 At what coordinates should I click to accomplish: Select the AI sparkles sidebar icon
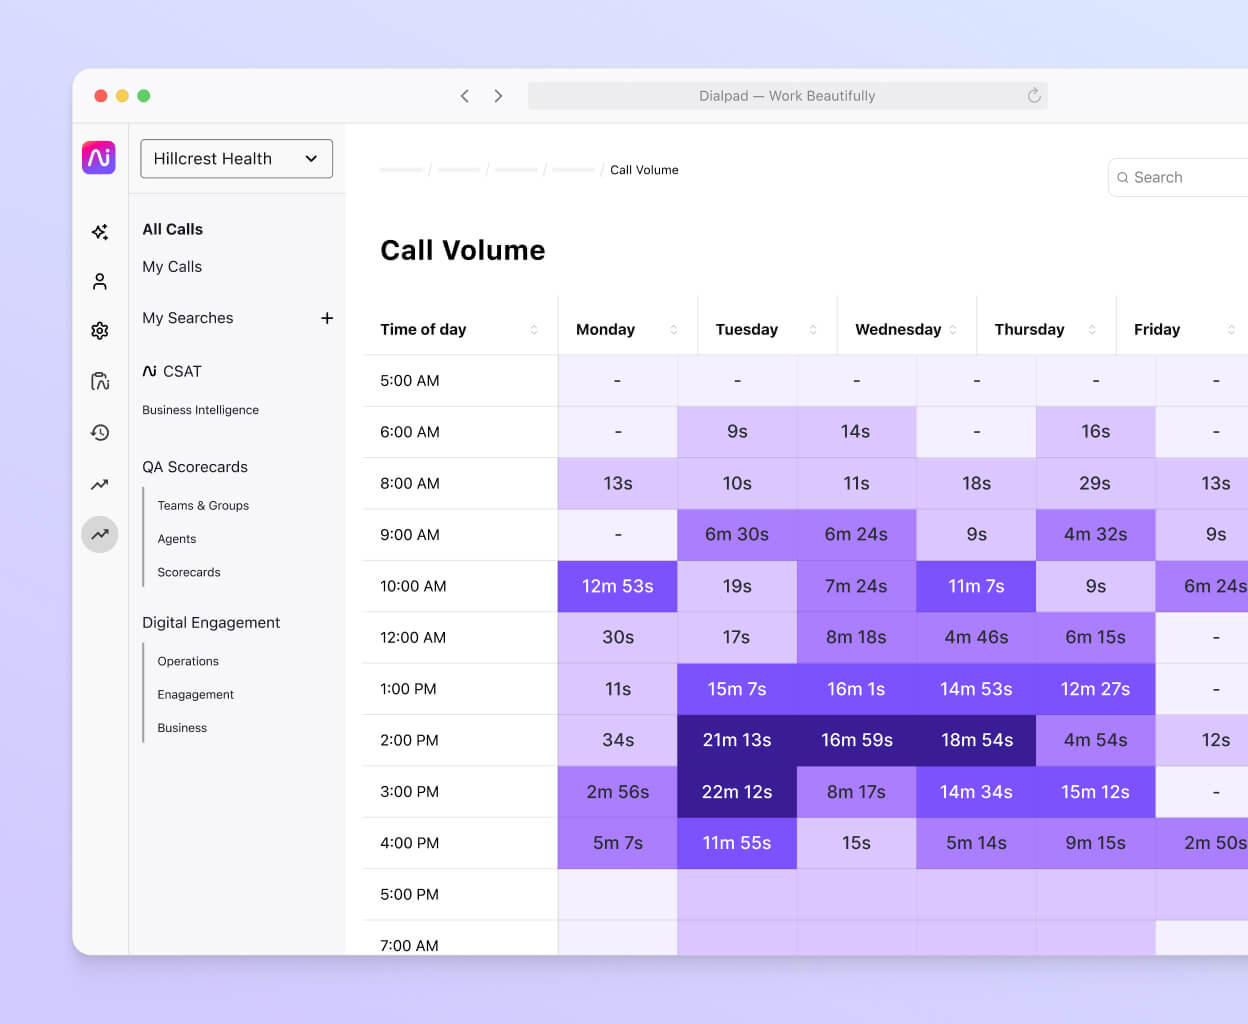[x=99, y=231]
